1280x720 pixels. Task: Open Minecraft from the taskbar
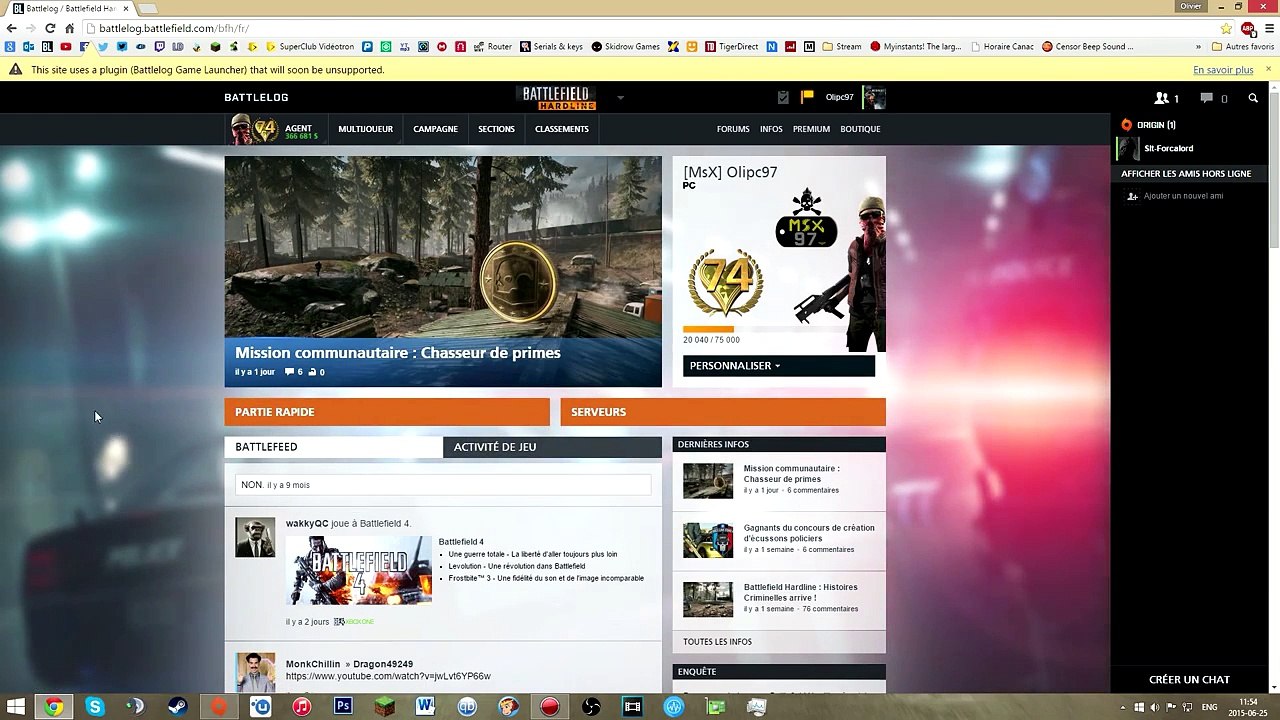coord(384,707)
